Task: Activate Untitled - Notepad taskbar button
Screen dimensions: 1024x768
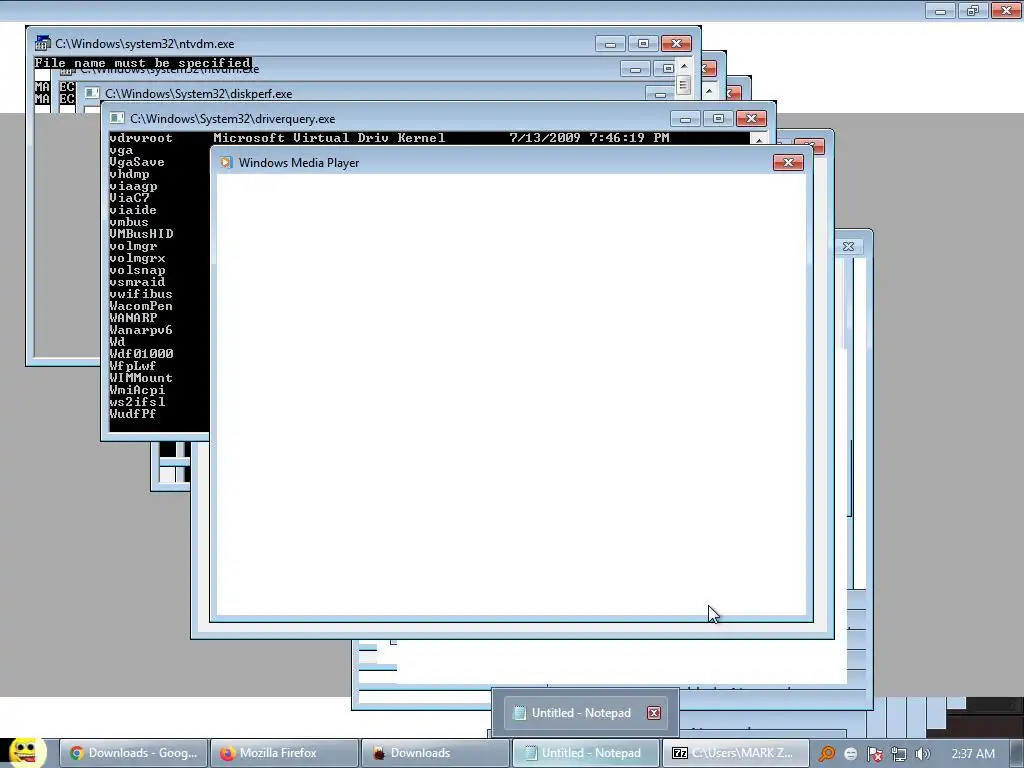Action: [x=586, y=753]
